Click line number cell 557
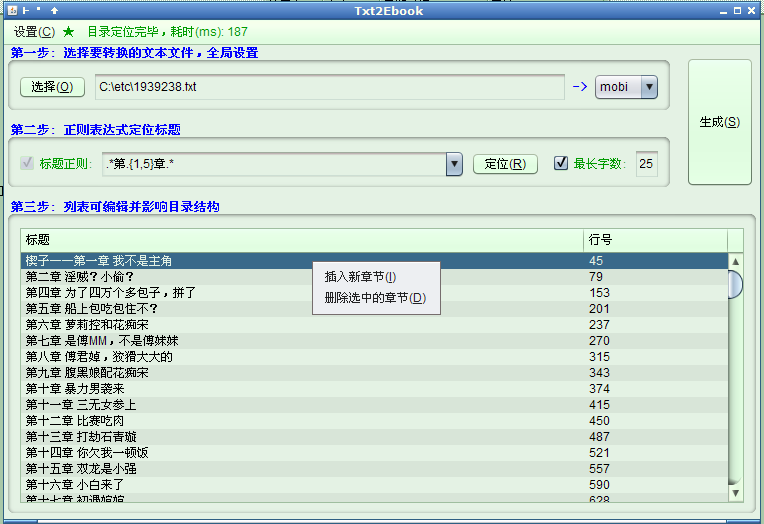This screenshot has width=764, height=524. (x=655, y=469)
